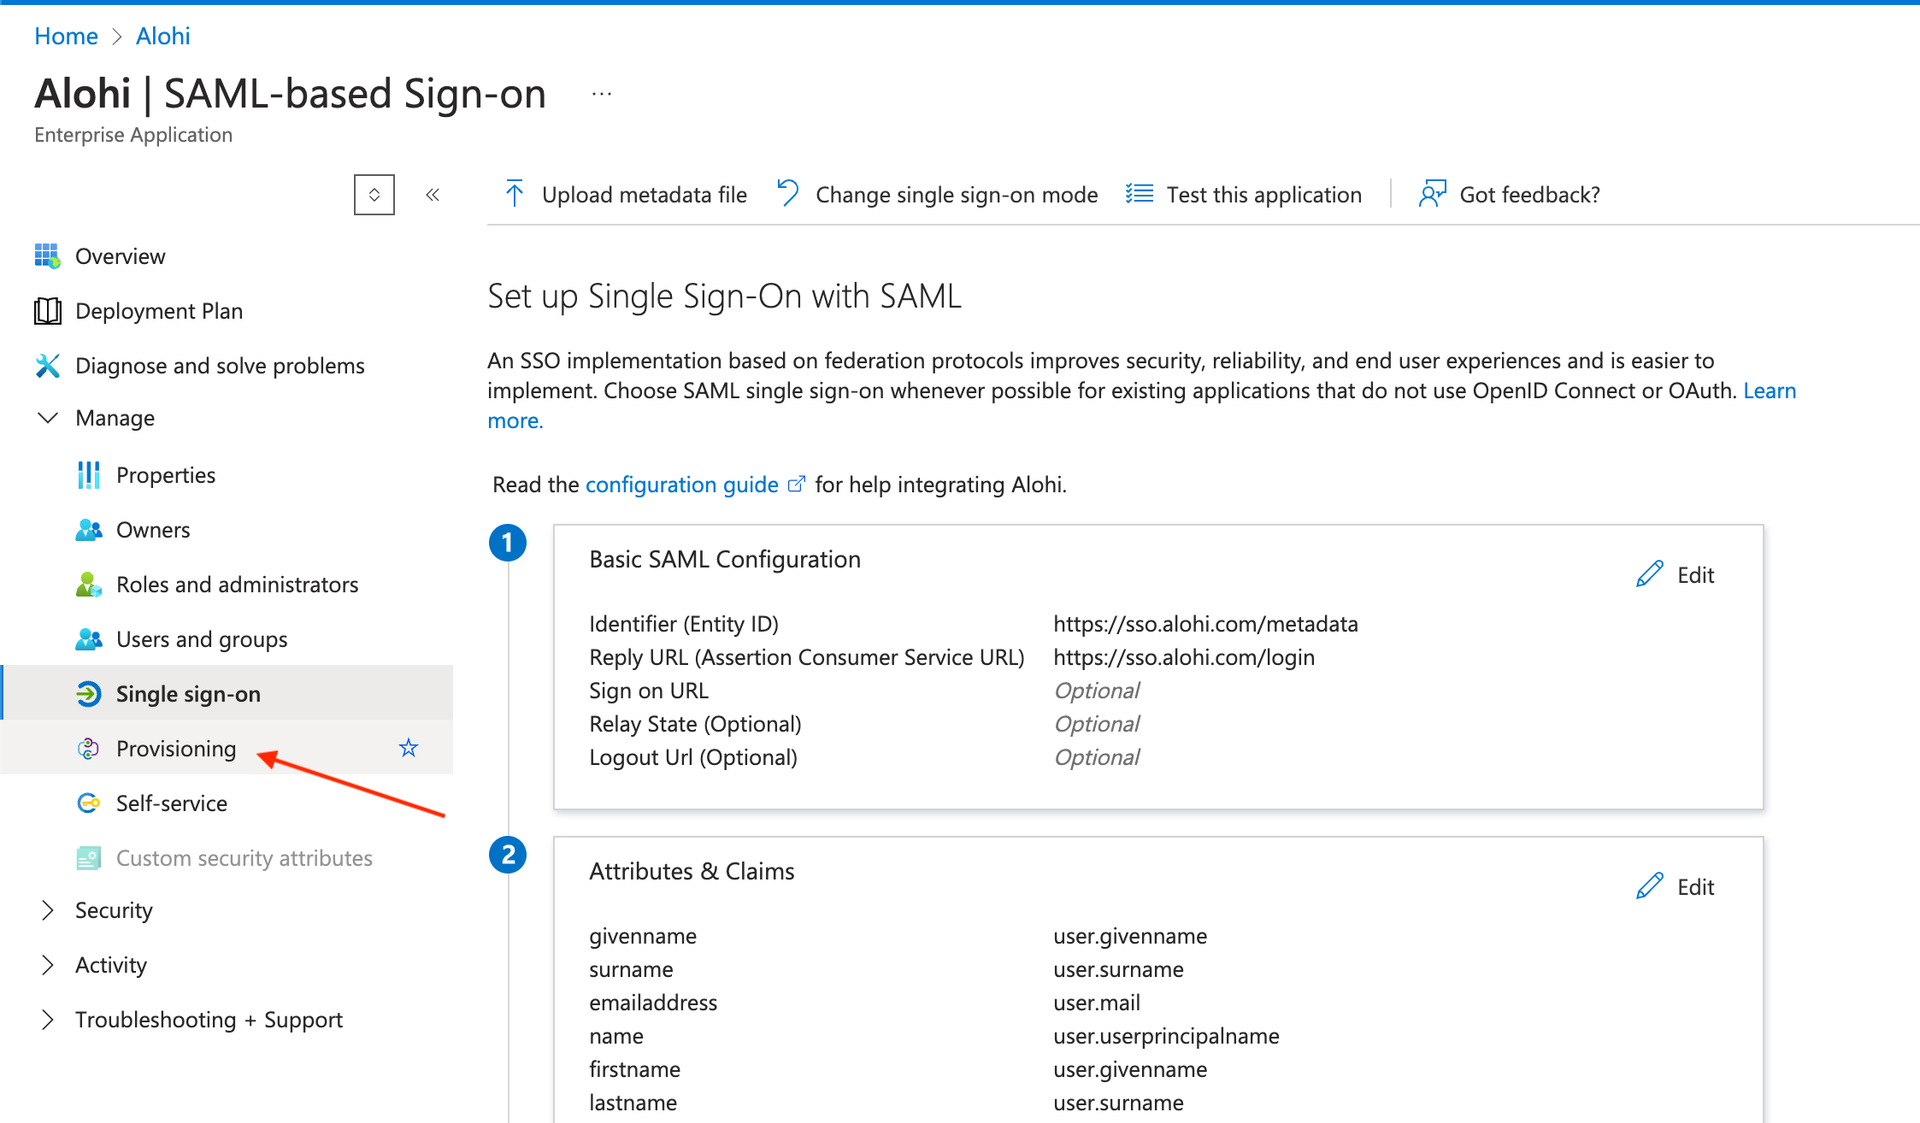Click the Learn more link
The image size is (1920, 1123).
pyautogui.click(x=1769, y=391)
